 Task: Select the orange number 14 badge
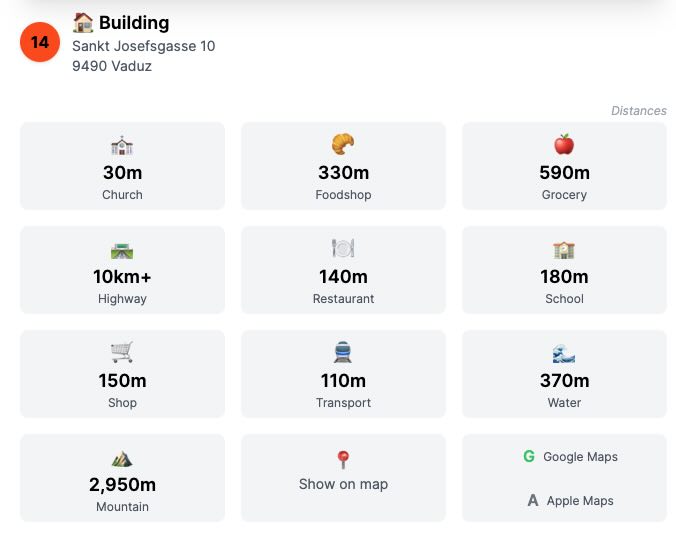(x=40, y=42)
